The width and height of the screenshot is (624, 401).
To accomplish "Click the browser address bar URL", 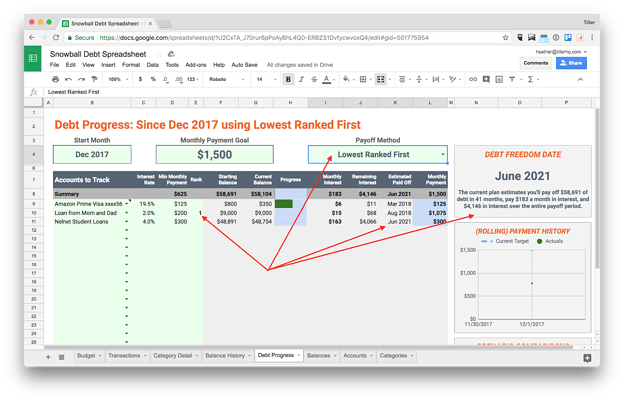I will tap(264, 37).
